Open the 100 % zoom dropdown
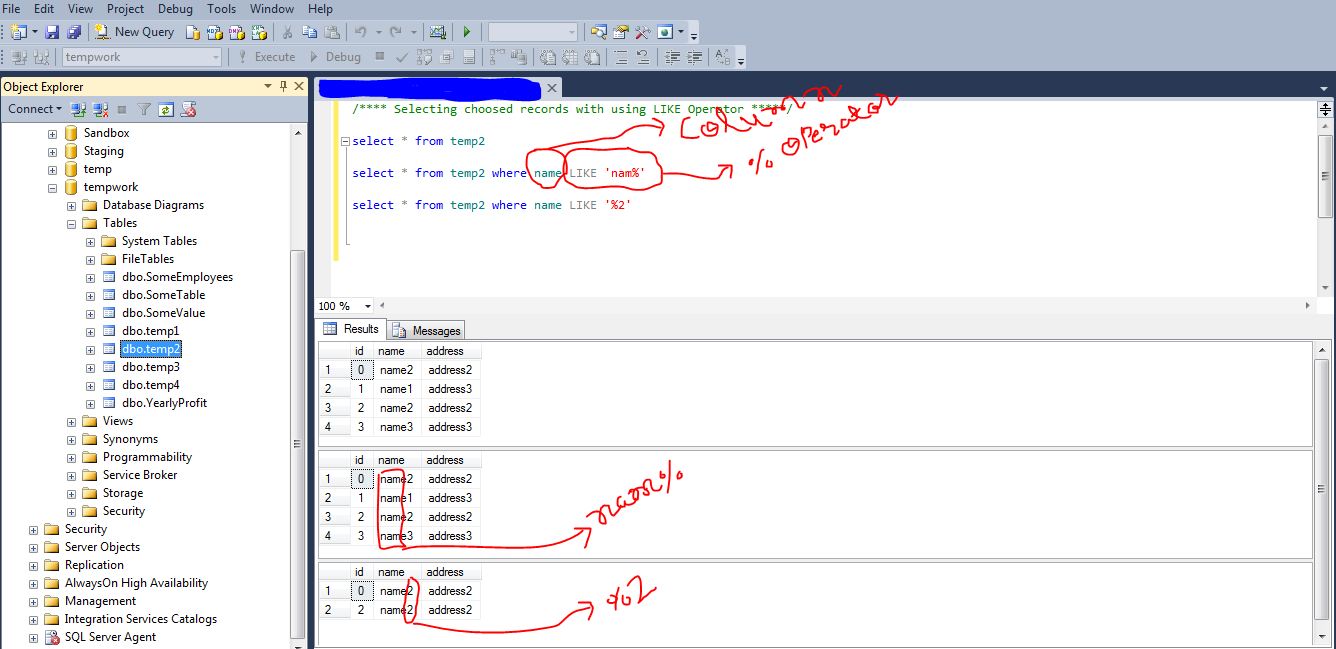 (x=367, y=306)
